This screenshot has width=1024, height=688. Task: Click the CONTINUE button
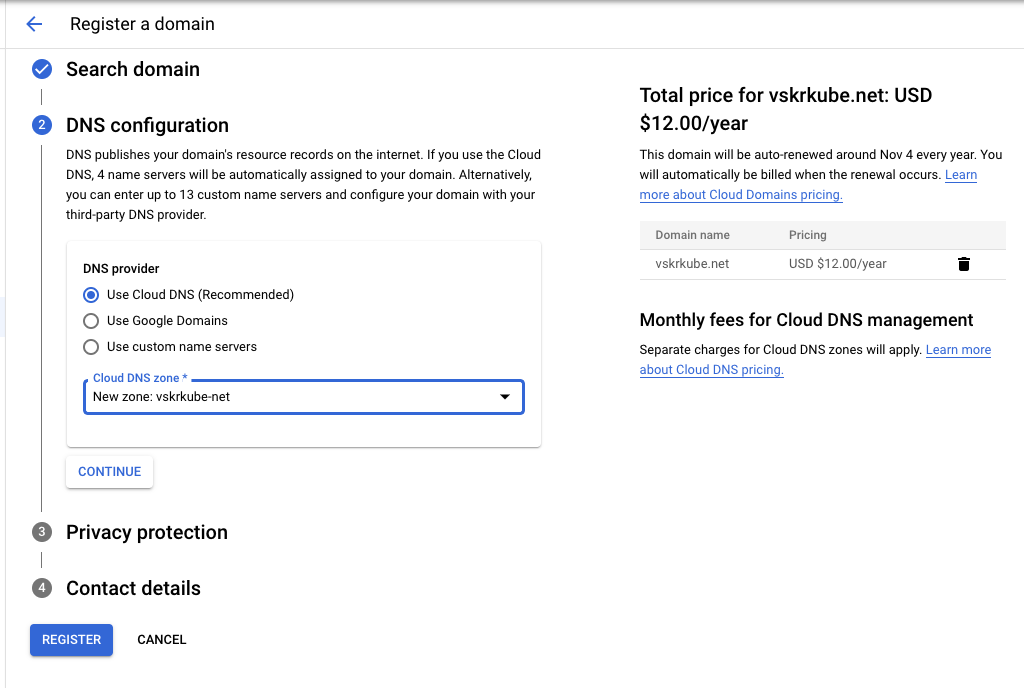[x=110, y=472]
